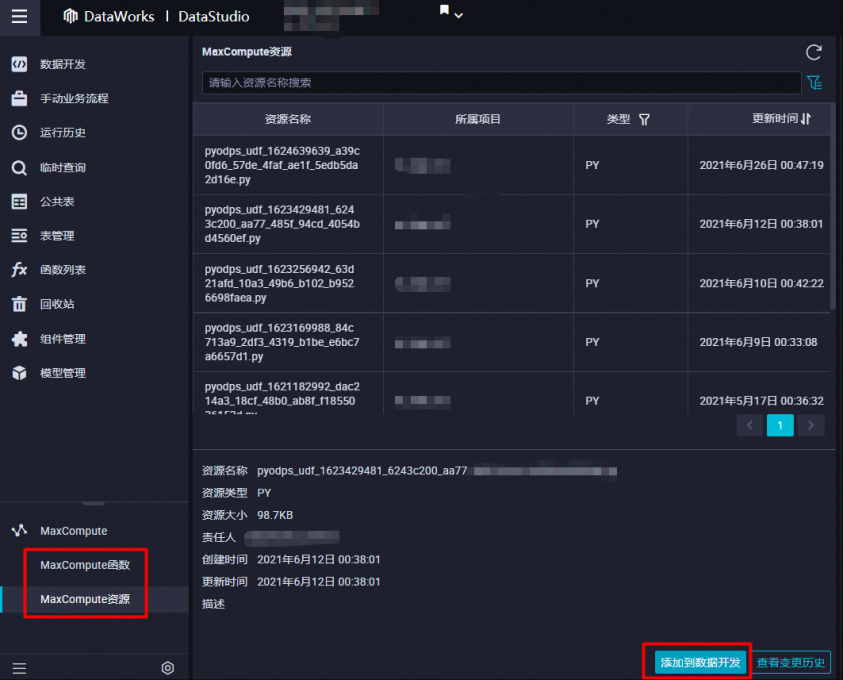This screenshot has width=843, height=680.
Task: Click date 2021年6月26日 00:47:19
Action: click(761, 165)
